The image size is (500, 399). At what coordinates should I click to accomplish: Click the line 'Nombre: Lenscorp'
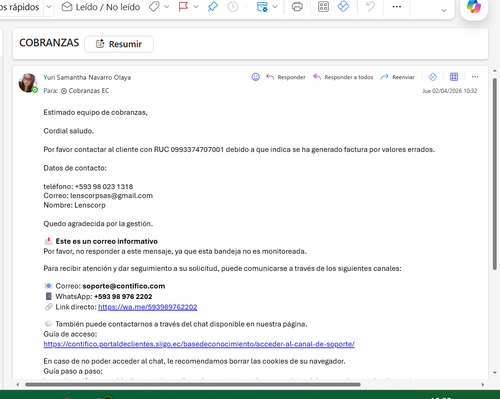[x=74, y=205]
